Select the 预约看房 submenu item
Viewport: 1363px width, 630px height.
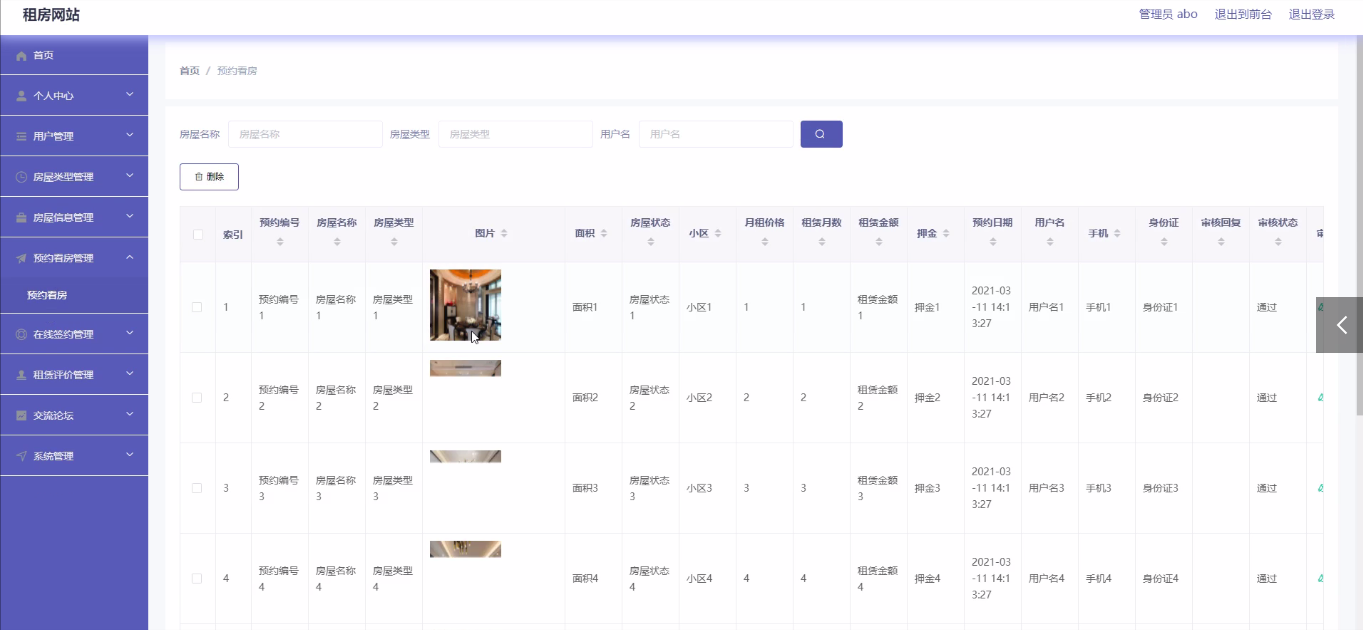(47, 296)
